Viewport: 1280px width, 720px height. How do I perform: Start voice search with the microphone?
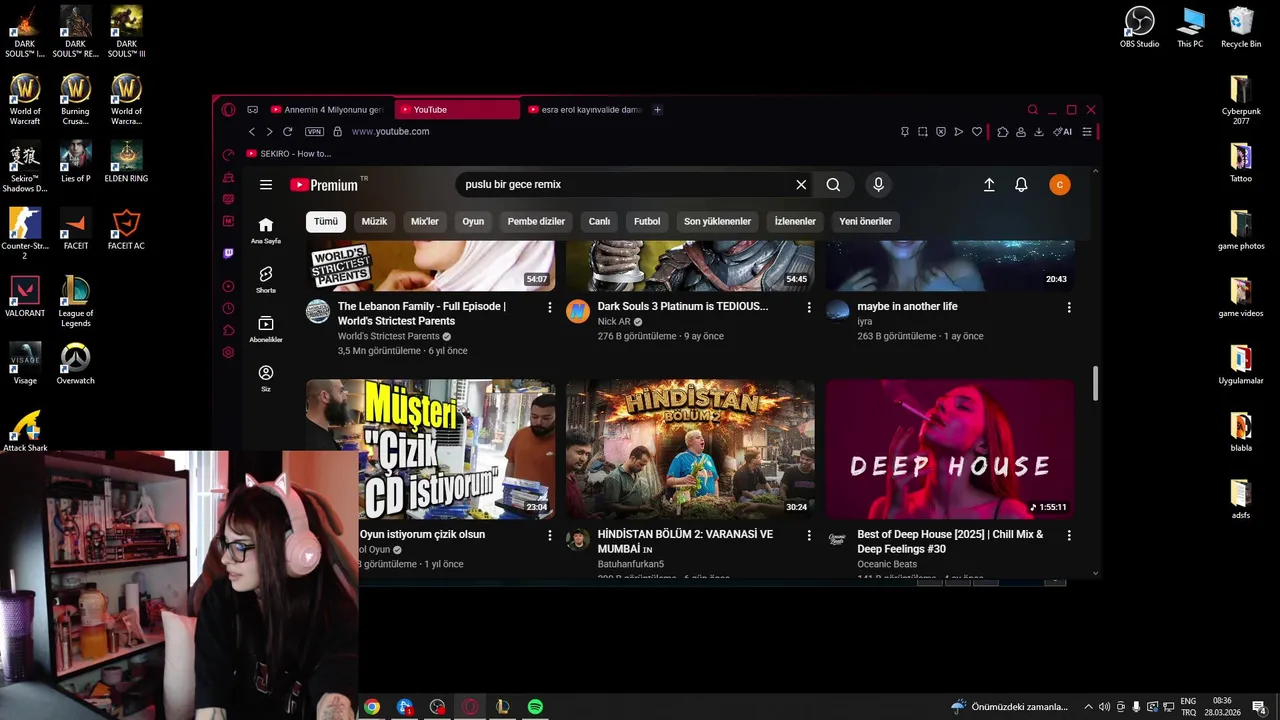pyautogui.click(x=878, y=185)
